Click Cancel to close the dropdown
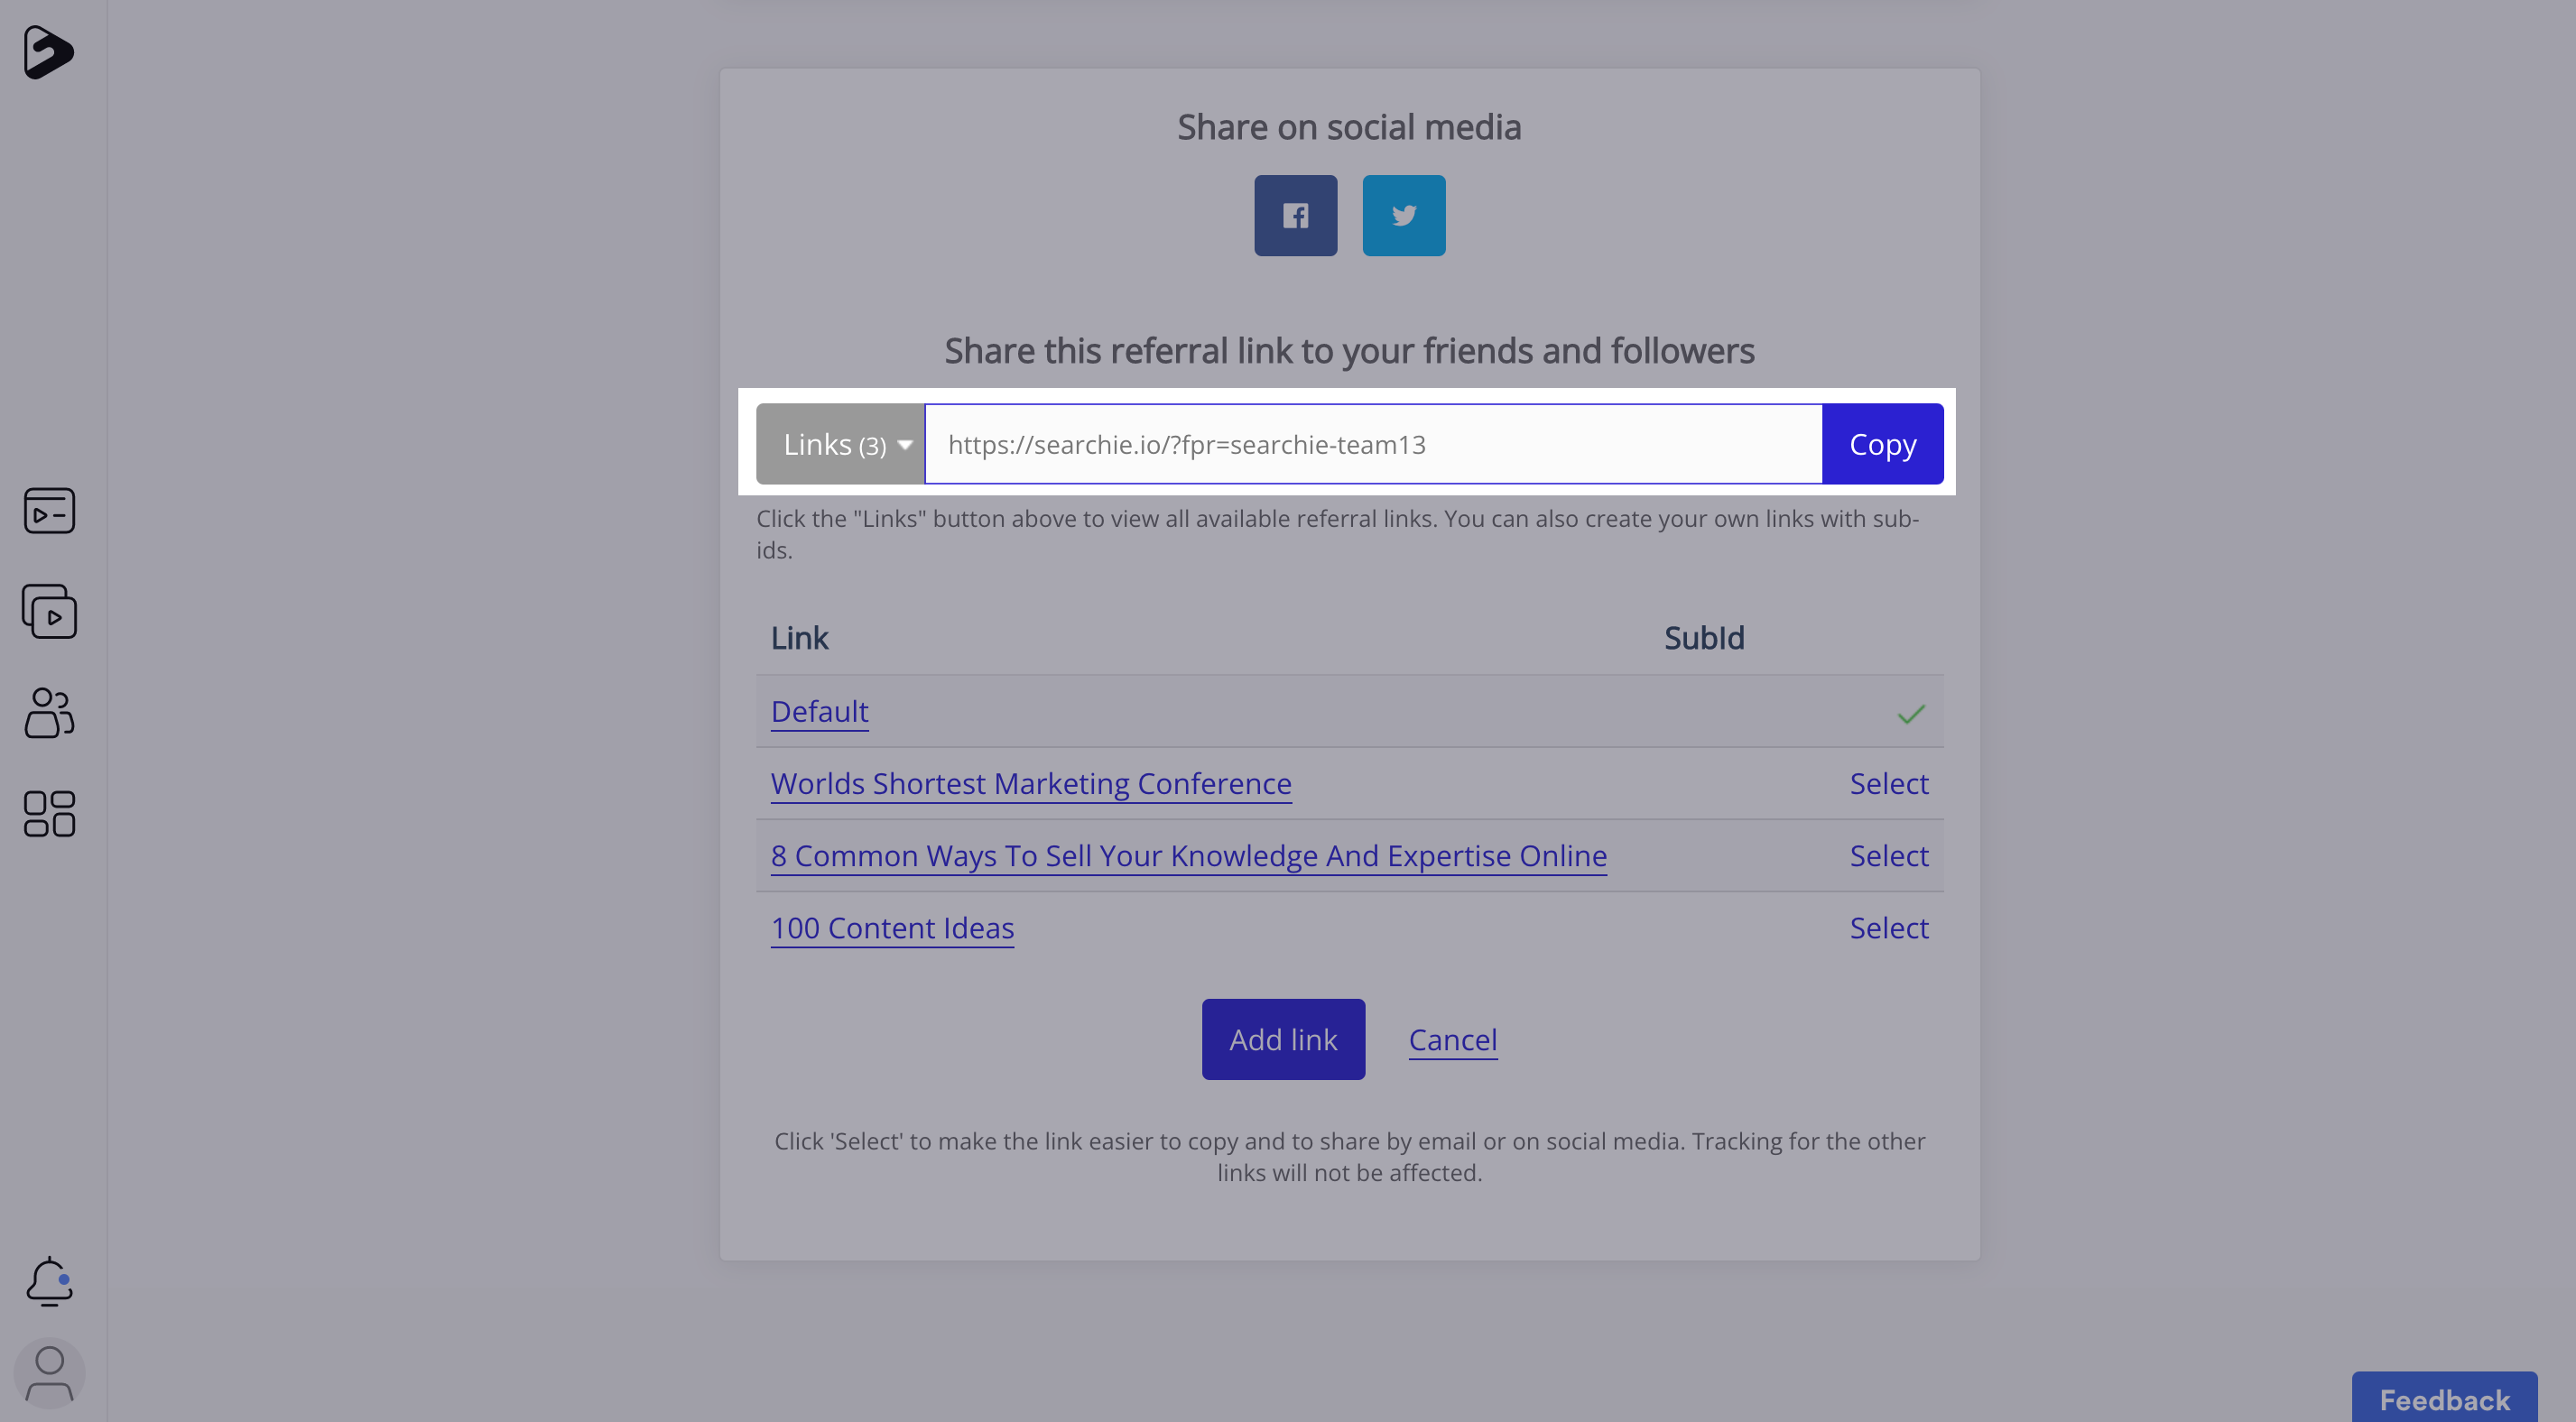 (1451, 1037)
